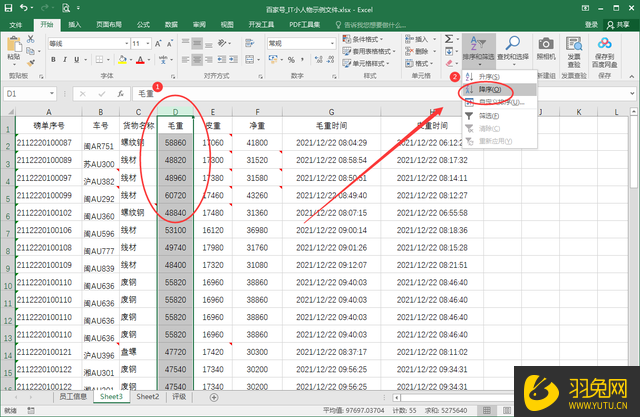Click the AutoSum sigma icon
The height and width of the screenshot is (417, 640).
(x=449, y=39)
